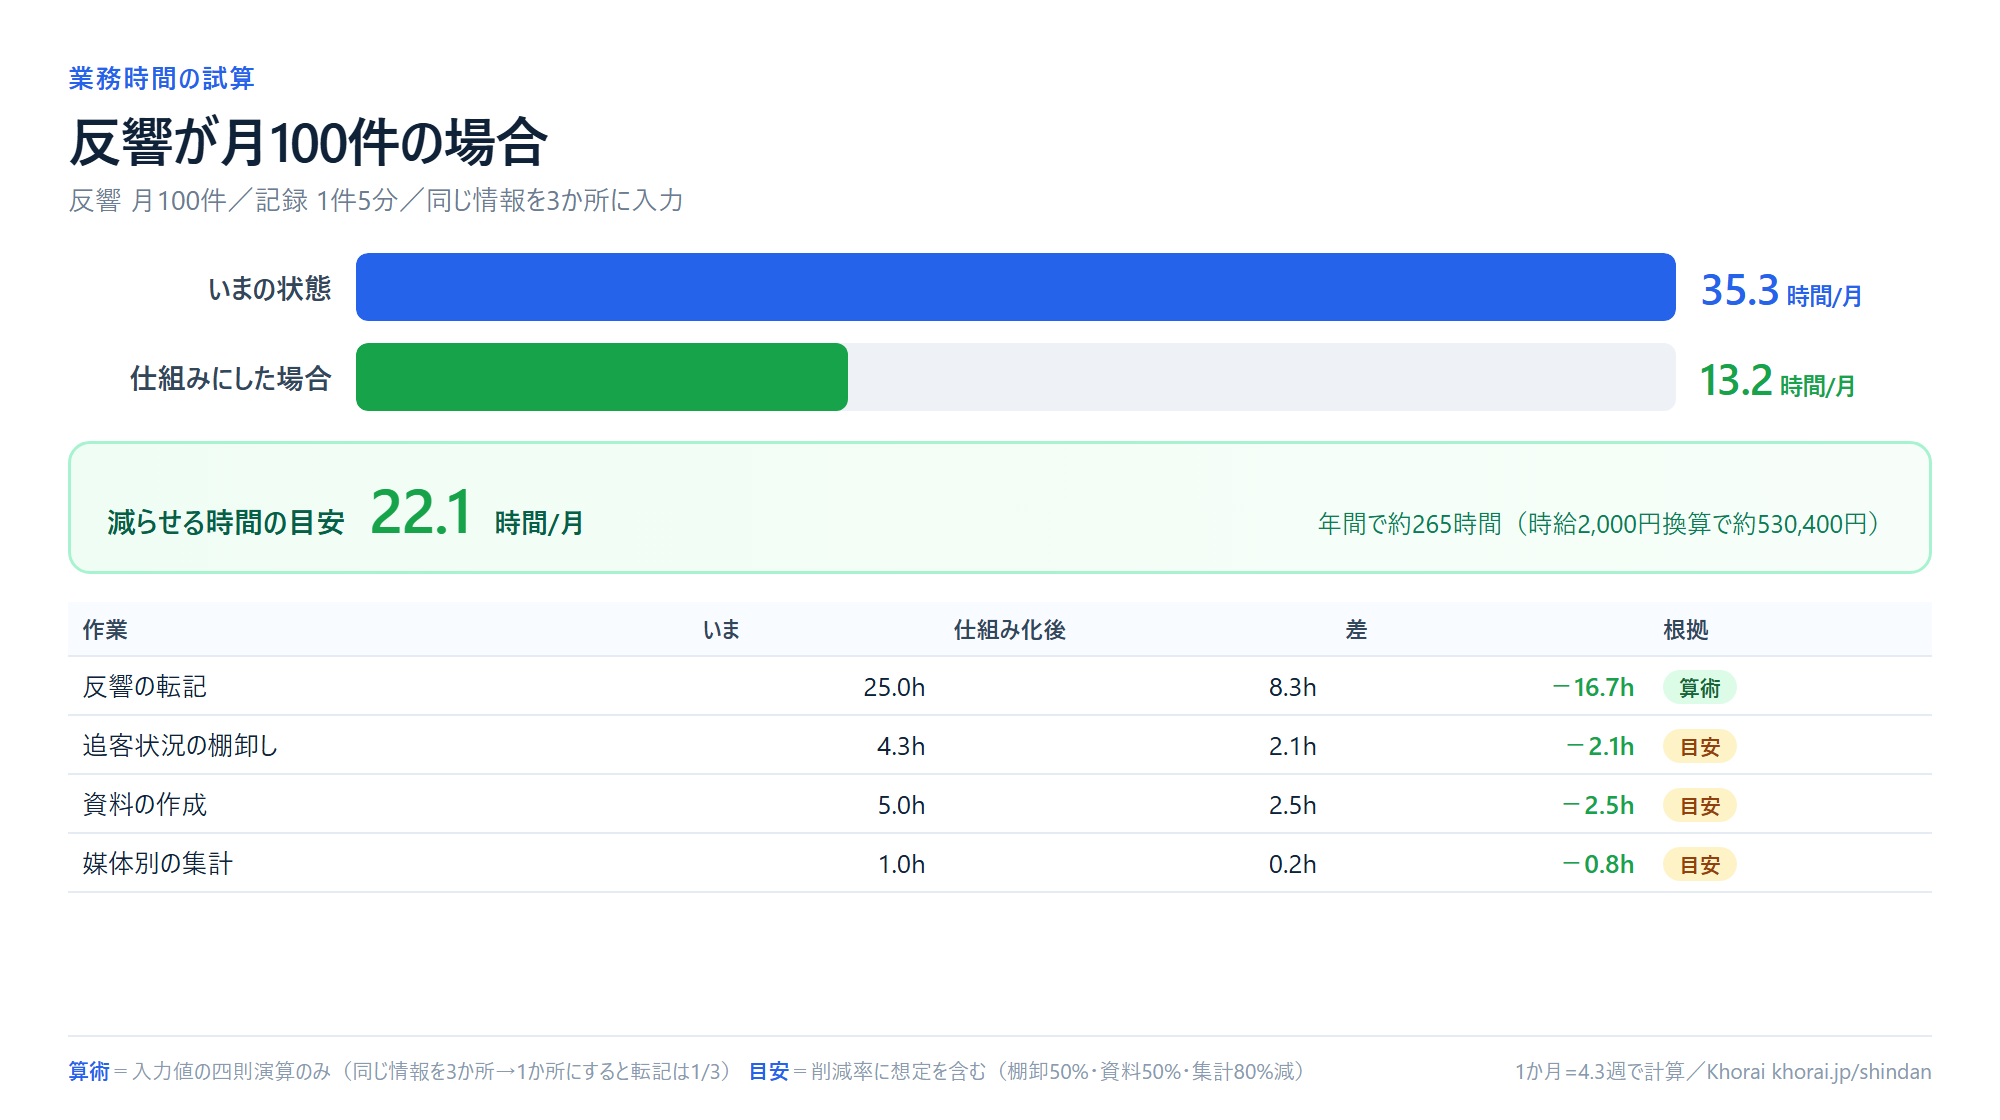Click the いま column header
Screen dimensions: 2000x1120
721,629
